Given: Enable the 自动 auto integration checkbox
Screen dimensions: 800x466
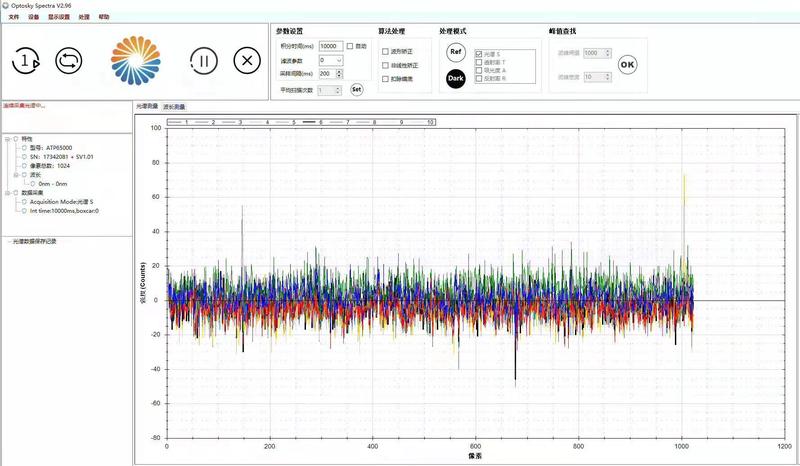Looking at the screenshot, I should click(x=350, y=46).
